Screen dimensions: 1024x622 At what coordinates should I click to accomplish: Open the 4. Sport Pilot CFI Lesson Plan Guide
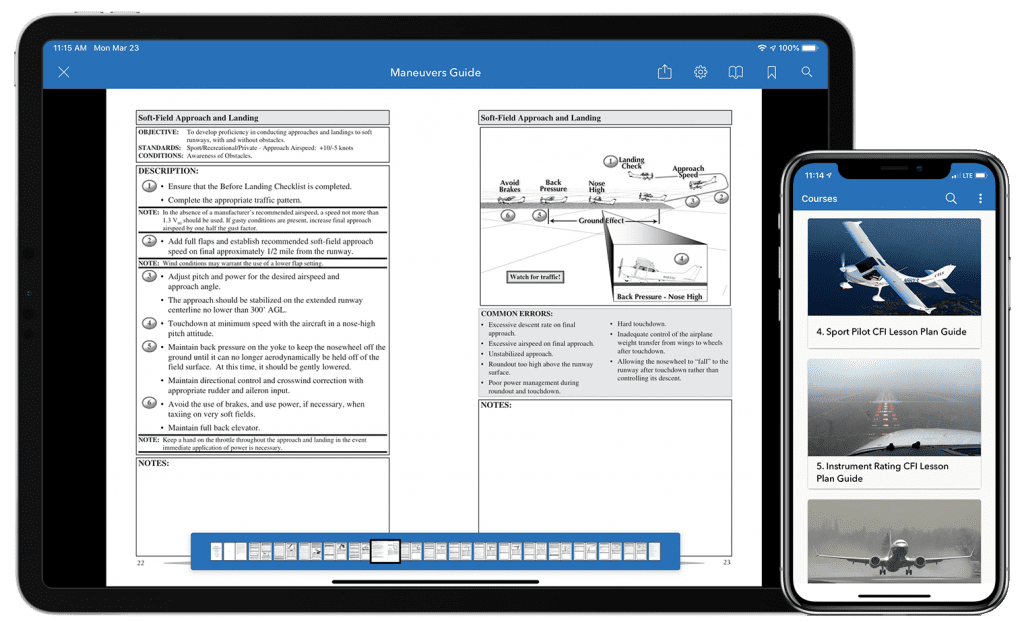click(x=893, y=330)
